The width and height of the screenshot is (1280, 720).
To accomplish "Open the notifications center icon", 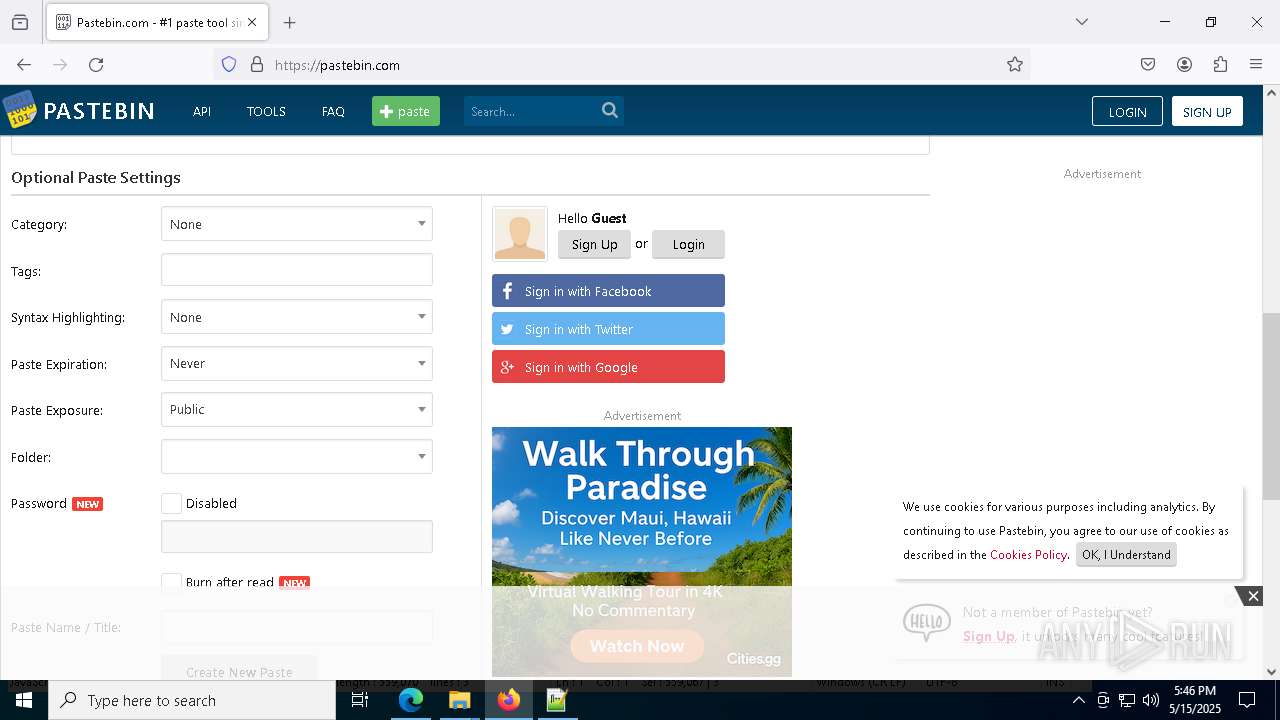I will click(x=1247, y=700).
